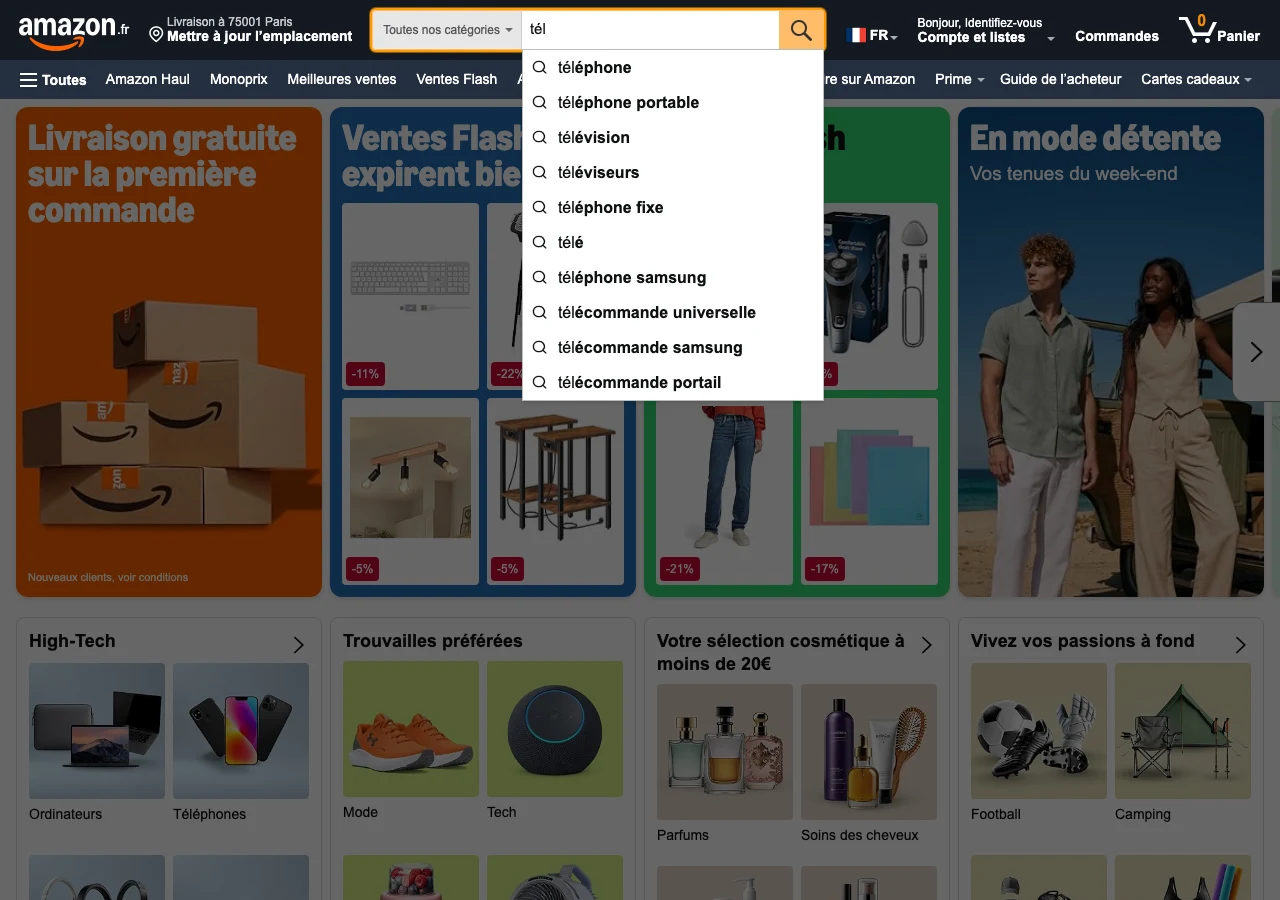Click the Amazon.fr logo

pyautogui.click(x=74, y=31)
